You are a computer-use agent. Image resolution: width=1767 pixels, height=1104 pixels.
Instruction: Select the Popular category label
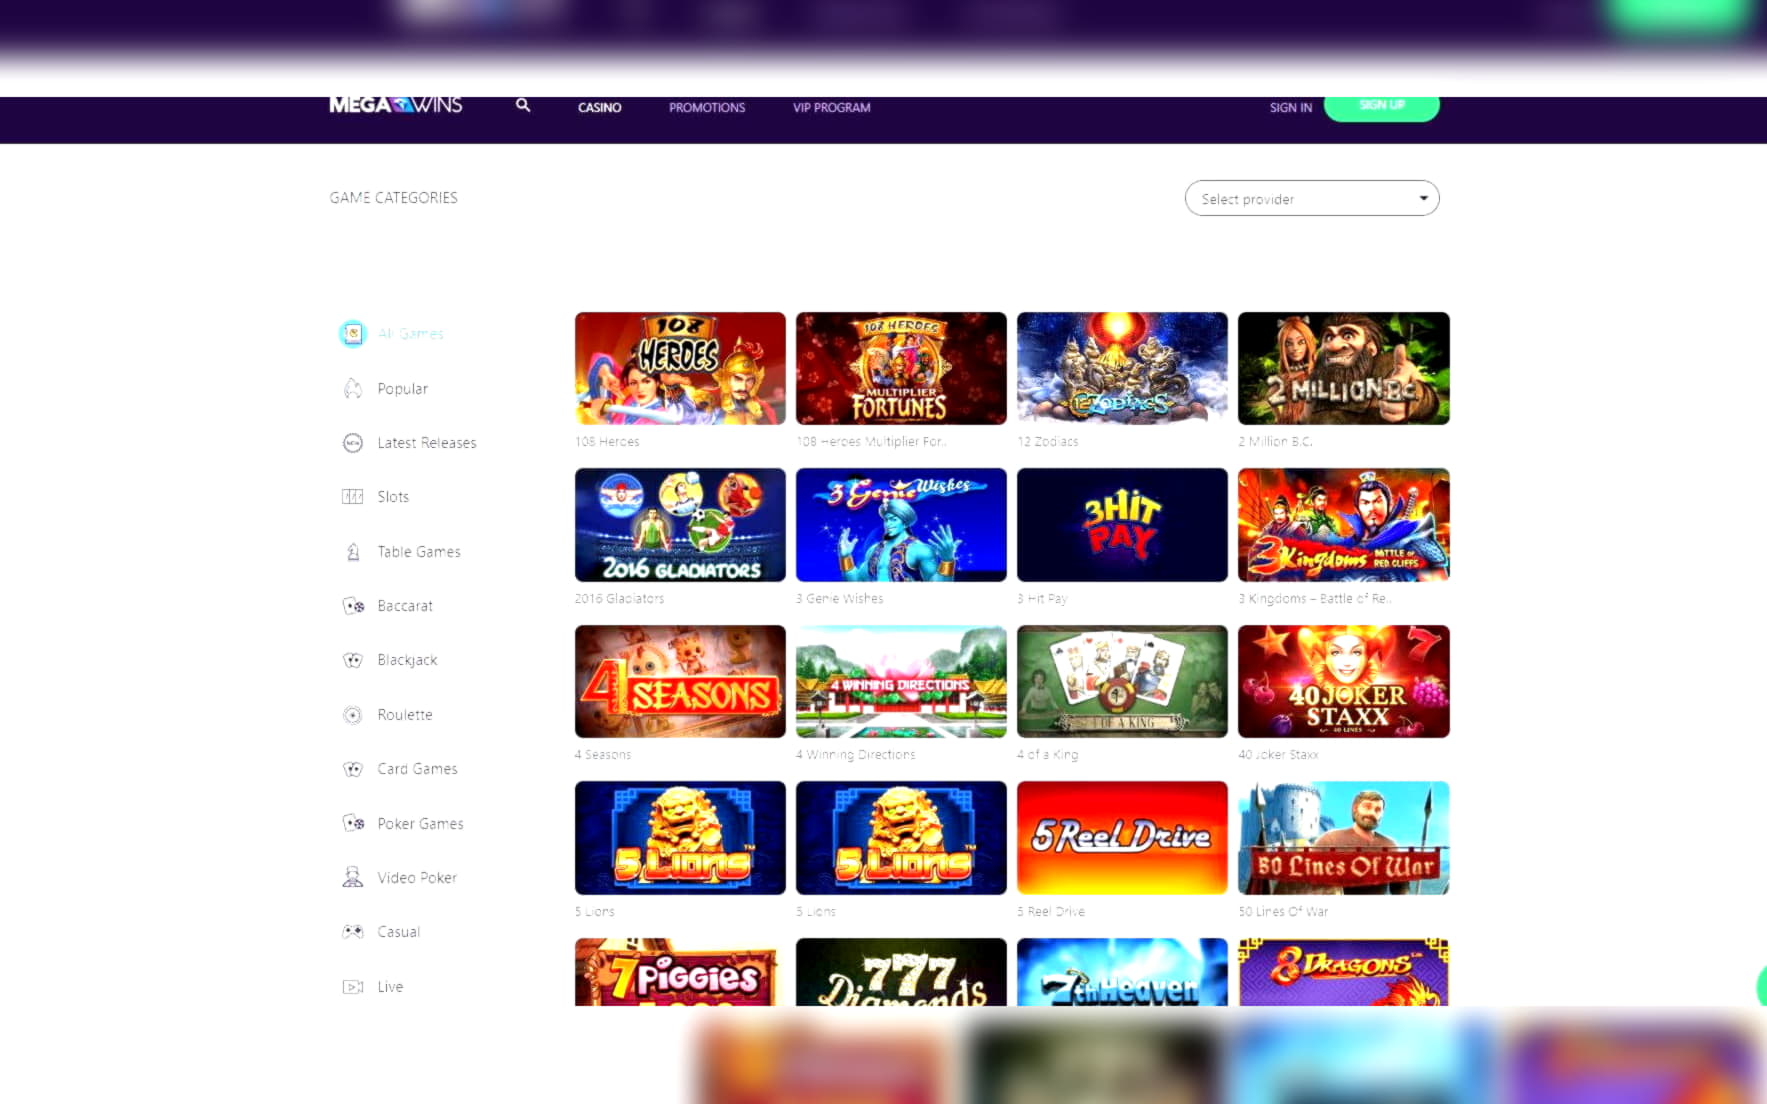click(x=403, y=389)
